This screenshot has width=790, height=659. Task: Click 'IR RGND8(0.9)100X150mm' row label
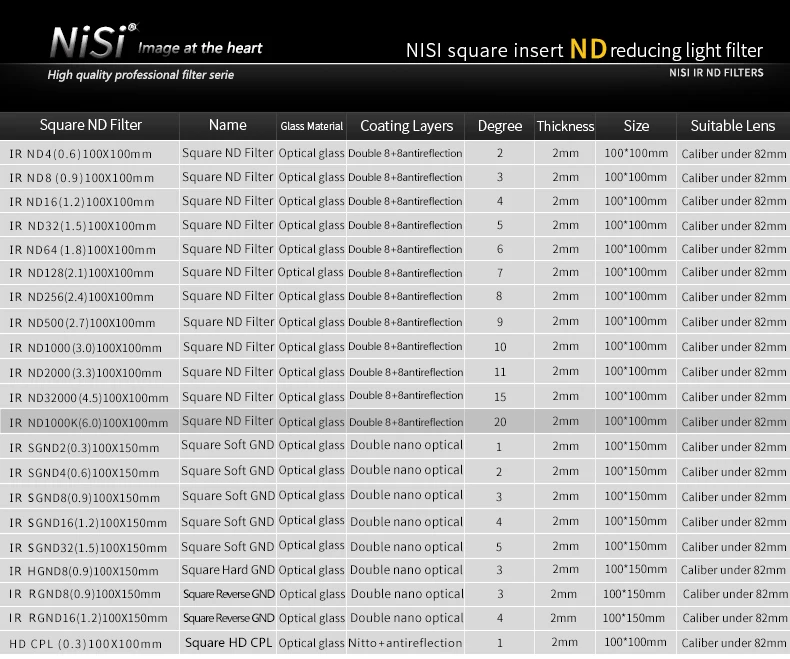pyautogui.click(x=85, y=595)
